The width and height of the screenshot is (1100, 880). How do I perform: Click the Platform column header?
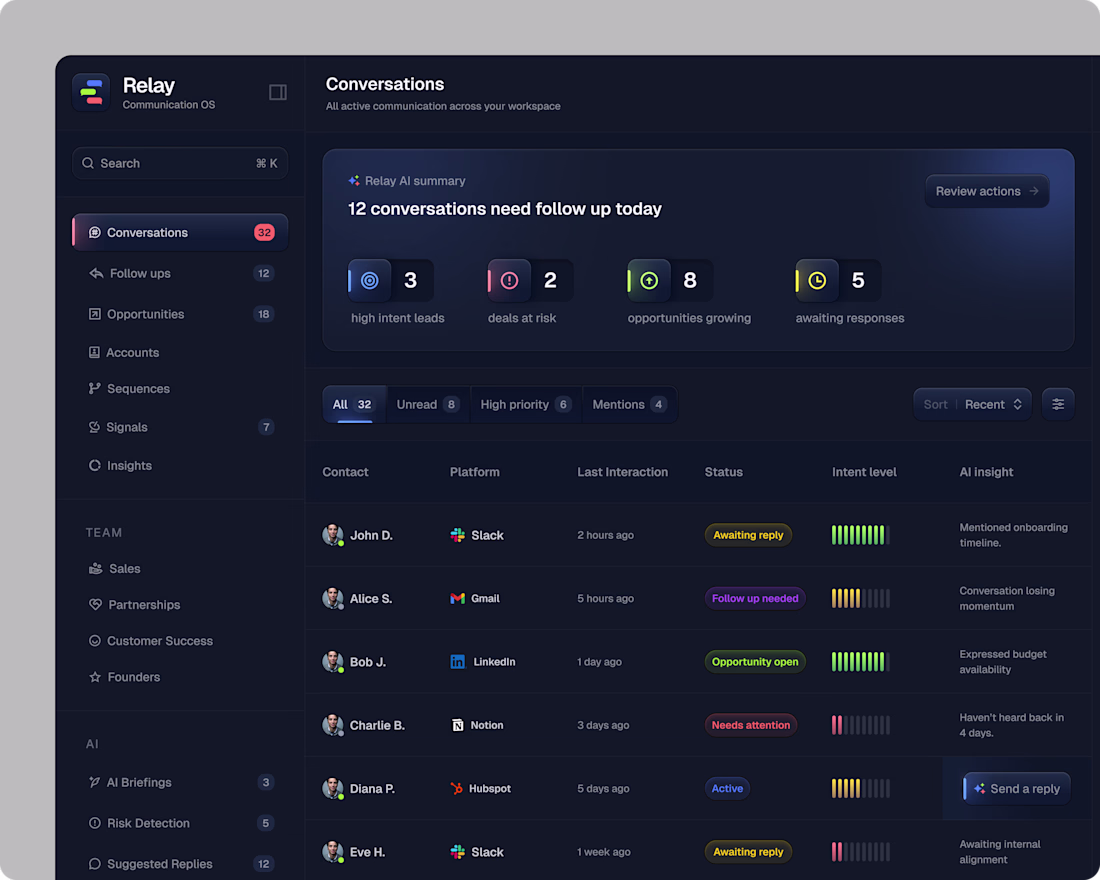(475, 472)
